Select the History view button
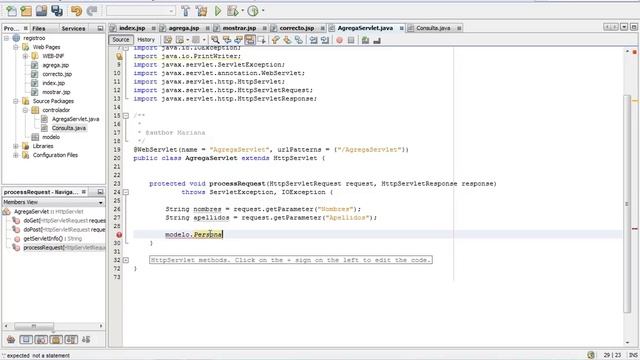The height and width of the screenshot is (360, 640). coord(146,40)
